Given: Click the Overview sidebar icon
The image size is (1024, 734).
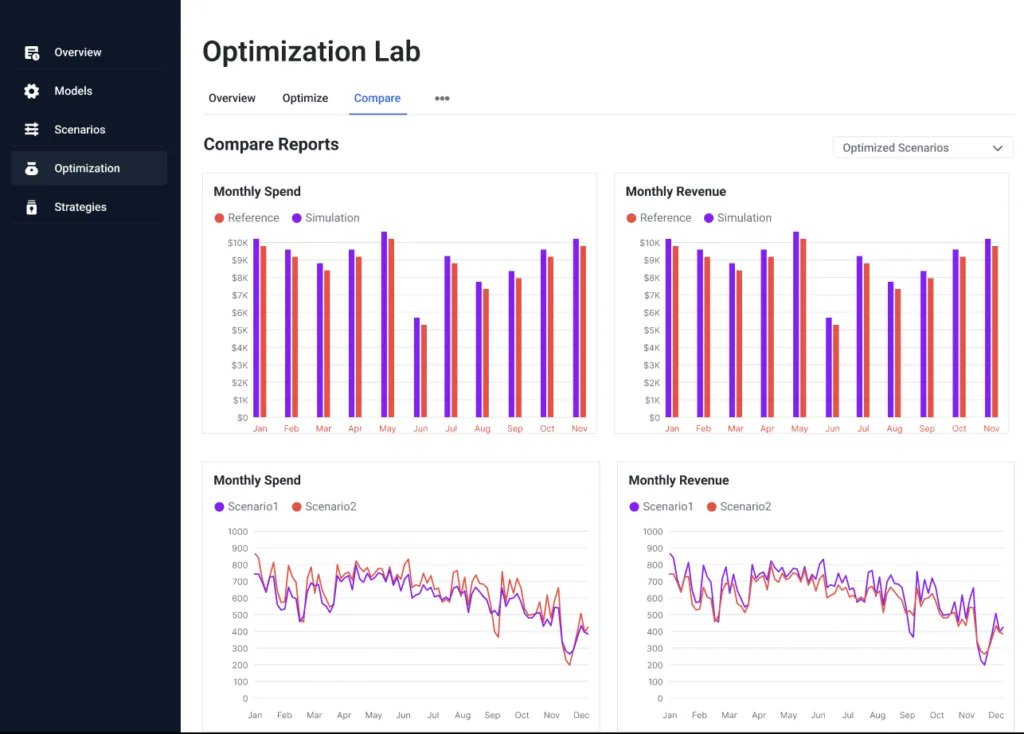Looking at the screenshot, I should 32,53.
